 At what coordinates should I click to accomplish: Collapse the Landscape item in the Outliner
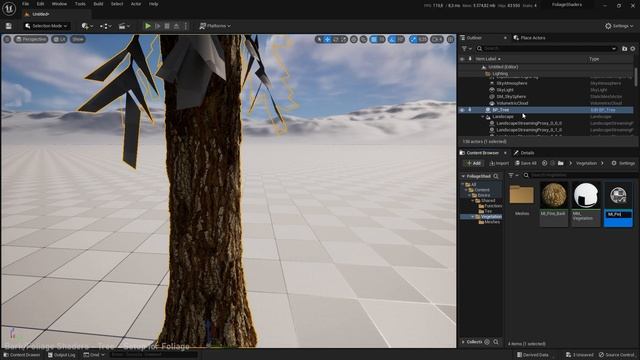coord(482,117)
